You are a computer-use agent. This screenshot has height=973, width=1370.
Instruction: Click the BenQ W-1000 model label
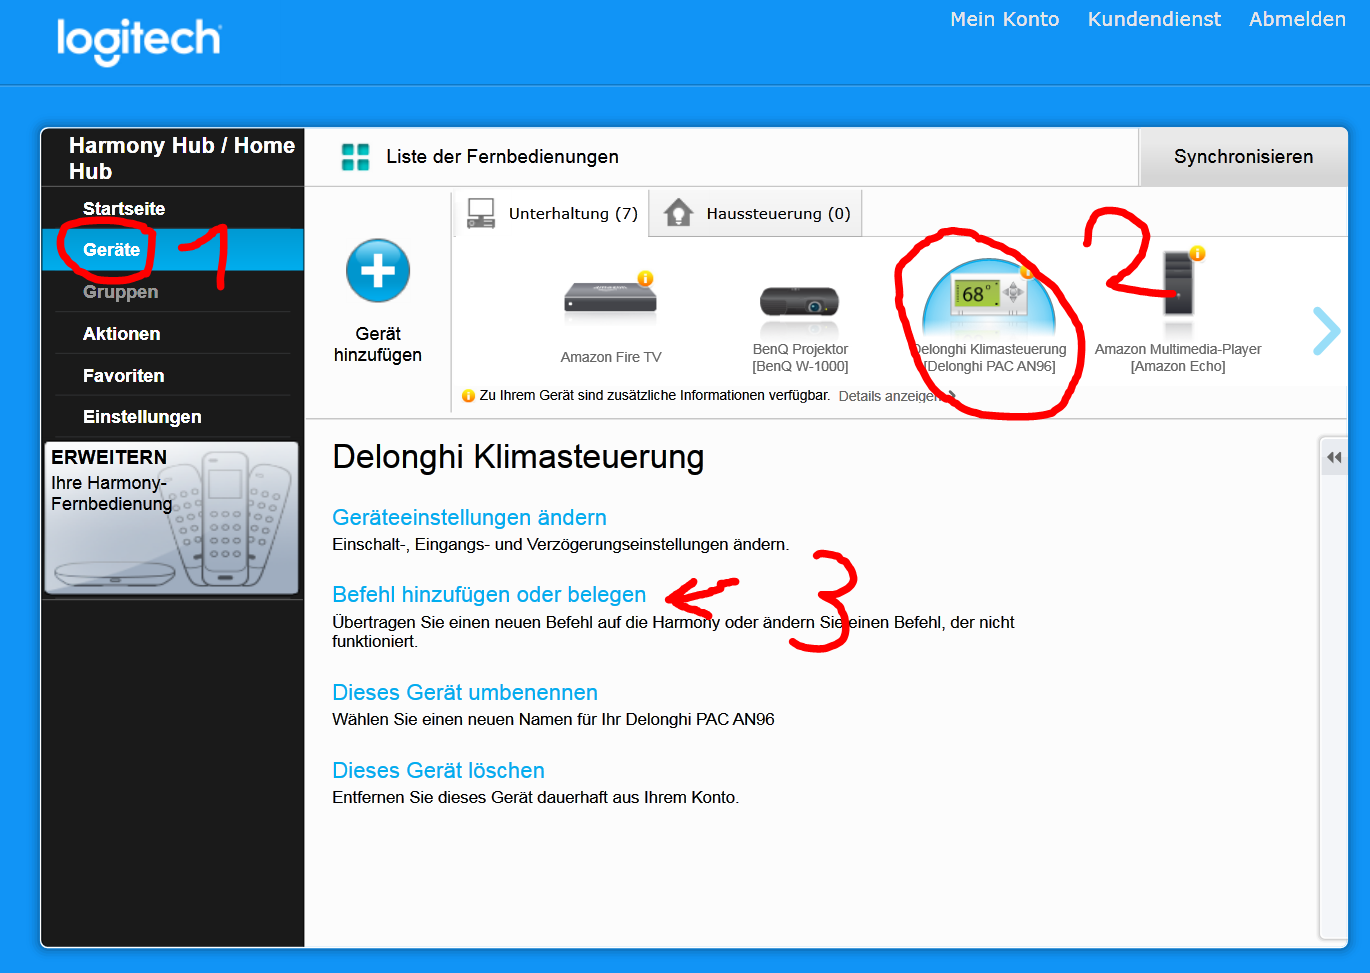[x=800, y=366]
